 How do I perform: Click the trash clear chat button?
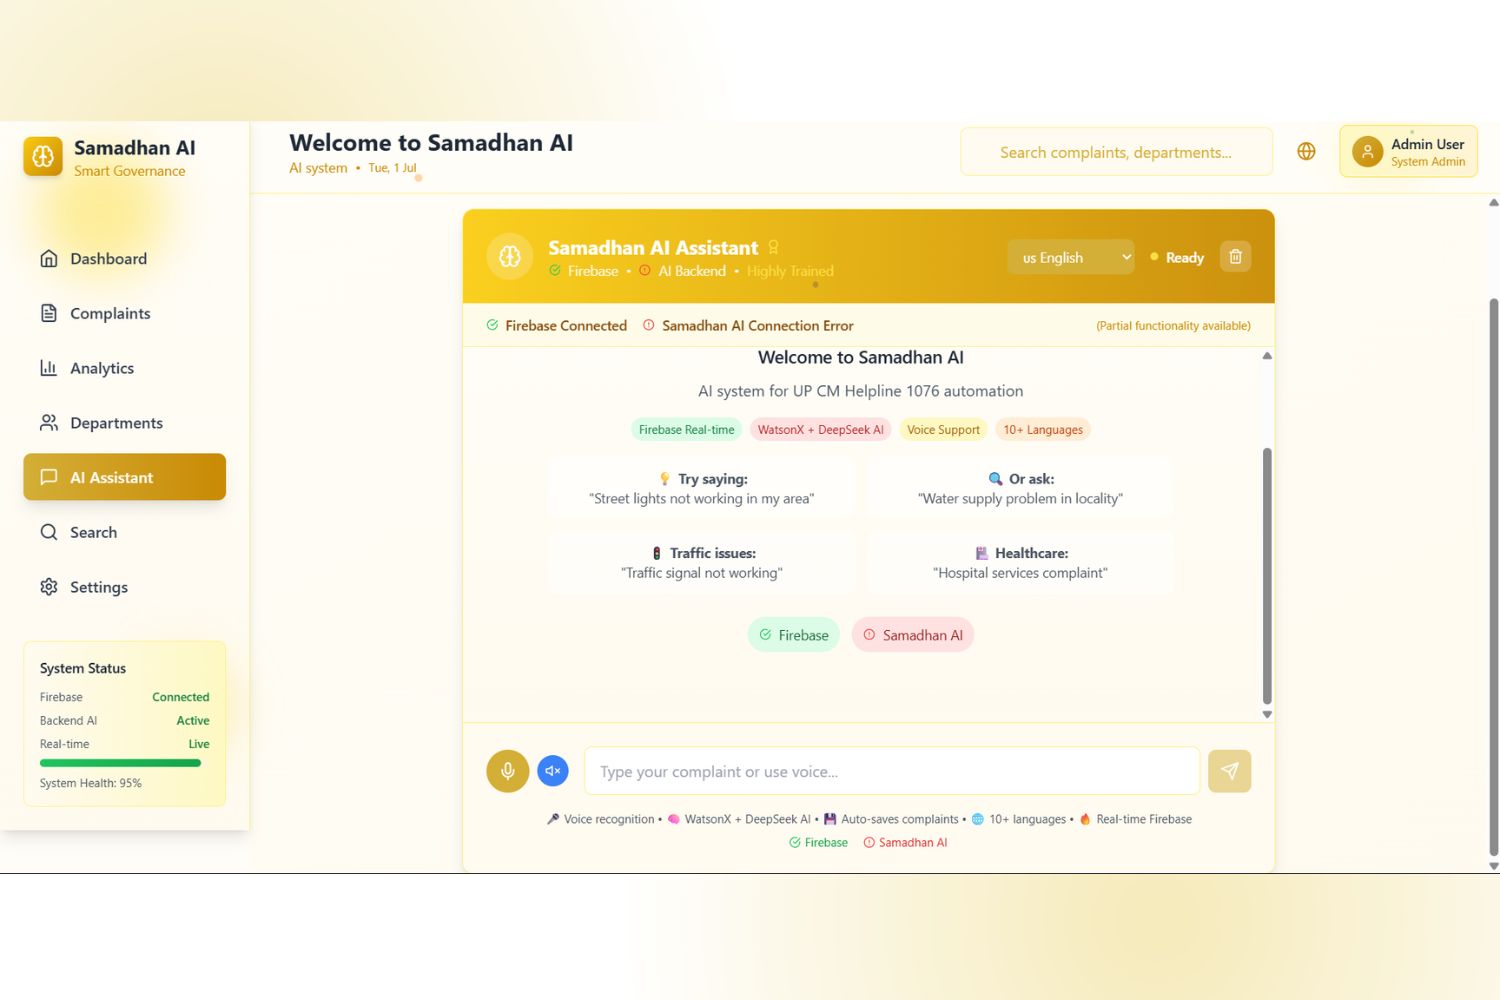pyautogui.click(x=1235, y=257)
